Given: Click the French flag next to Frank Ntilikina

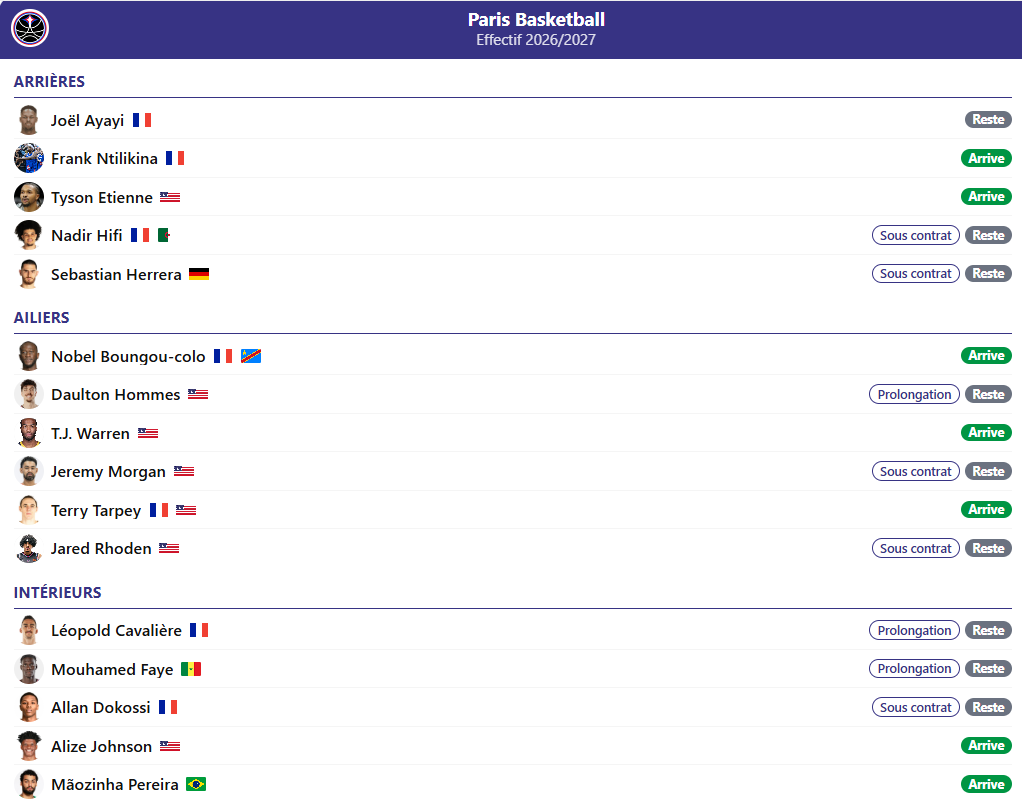Looking at the screenshot, I should pyautogui.click(x=175, y=158).
